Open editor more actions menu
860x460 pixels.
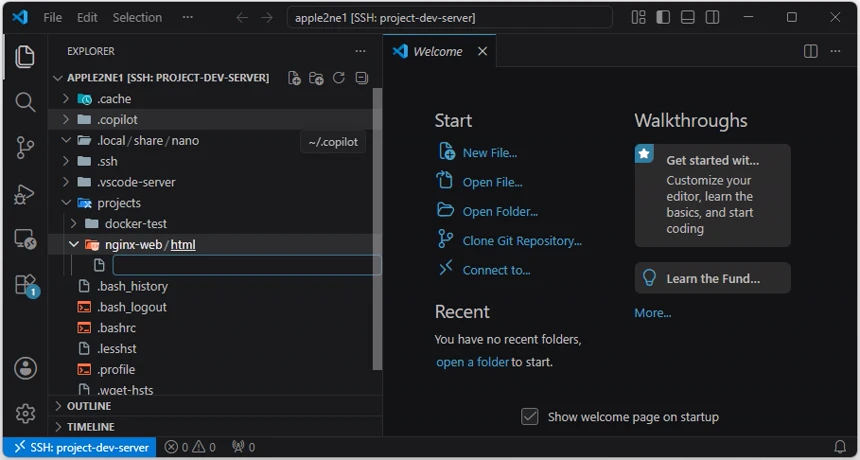click(835, 51)
